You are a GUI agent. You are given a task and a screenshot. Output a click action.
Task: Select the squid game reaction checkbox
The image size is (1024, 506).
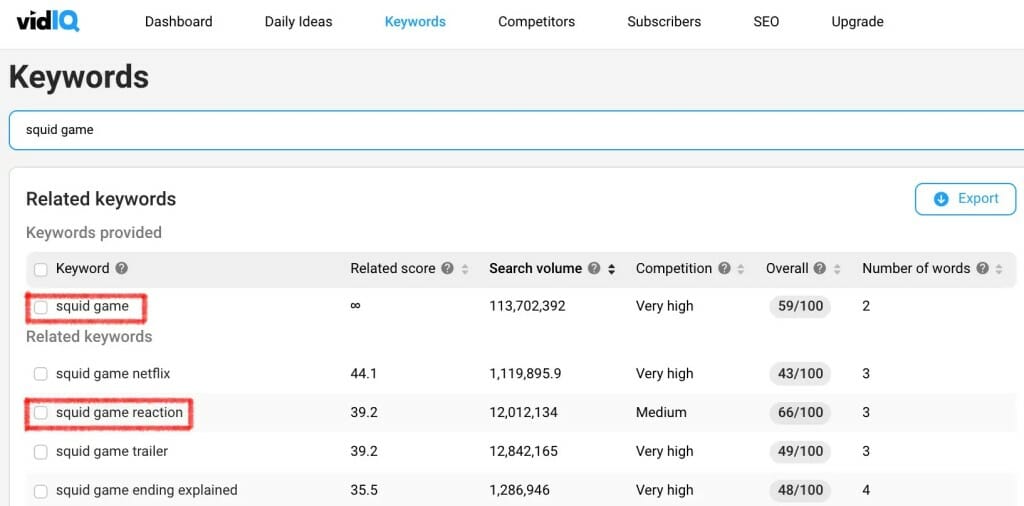41,413
